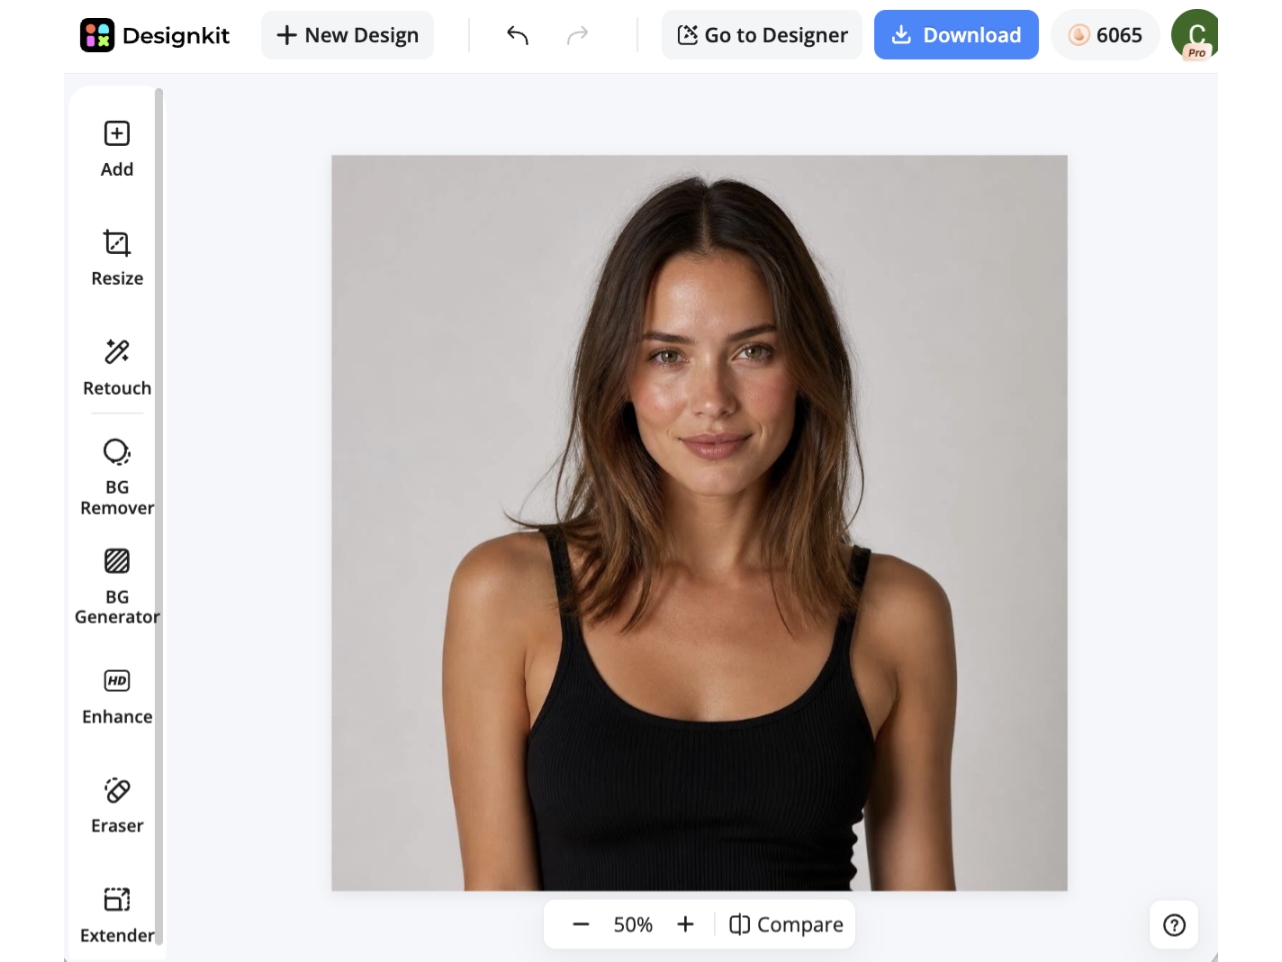Open the BG Generator tool
Screen dimensions: 1282x962
117,587
